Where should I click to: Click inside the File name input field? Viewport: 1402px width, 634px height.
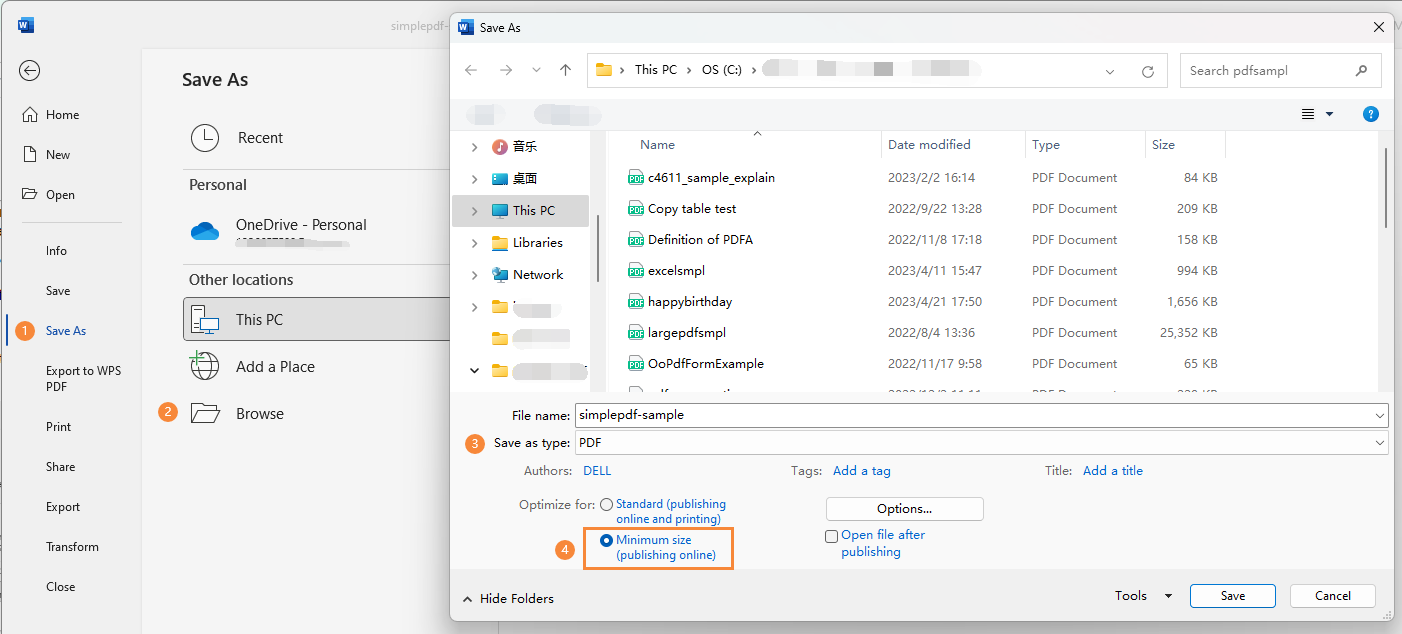pyautogui.click(x=900, y=415)
